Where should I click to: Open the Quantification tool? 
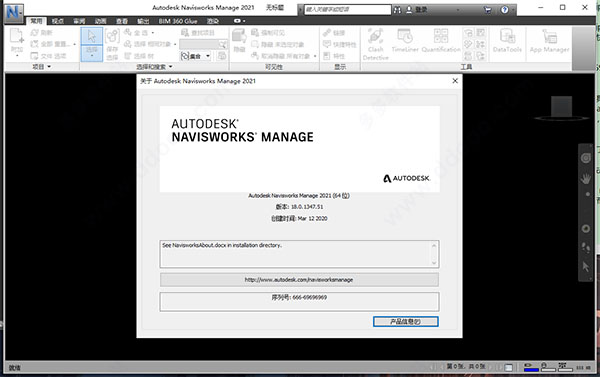pyautogui.click(x=441, y=41)
